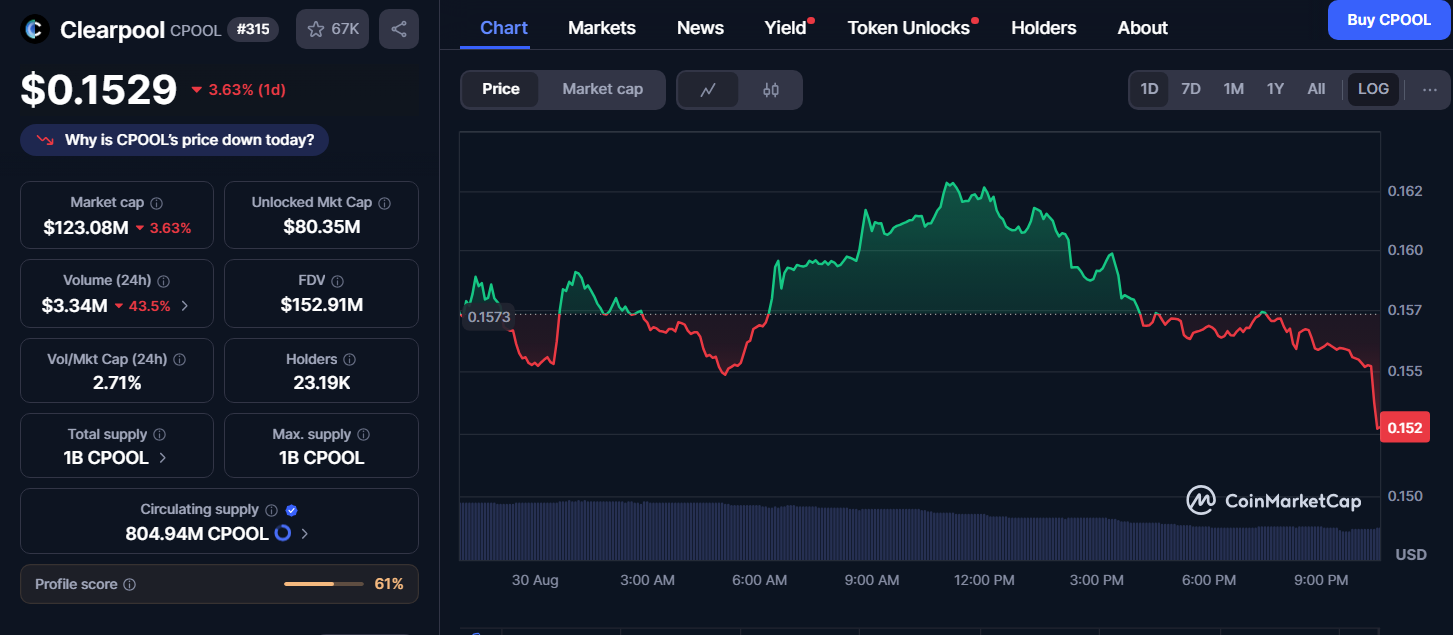The height and width of the screenshot is (635, 1453).
Task: Set chart range to 1D
Action: click(x=1149, y=89)
